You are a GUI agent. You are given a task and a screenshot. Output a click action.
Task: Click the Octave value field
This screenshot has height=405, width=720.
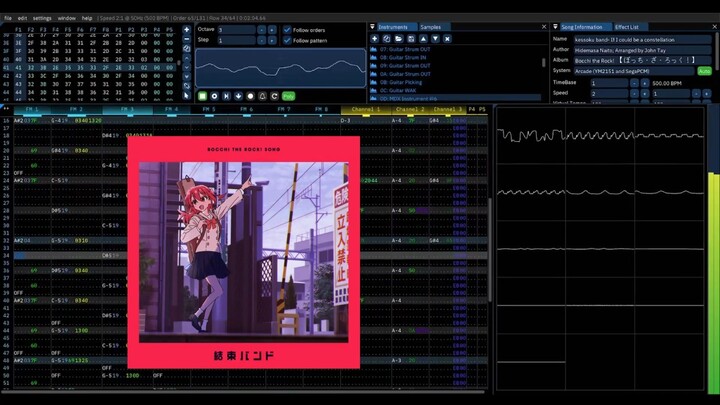click(236, 30)
